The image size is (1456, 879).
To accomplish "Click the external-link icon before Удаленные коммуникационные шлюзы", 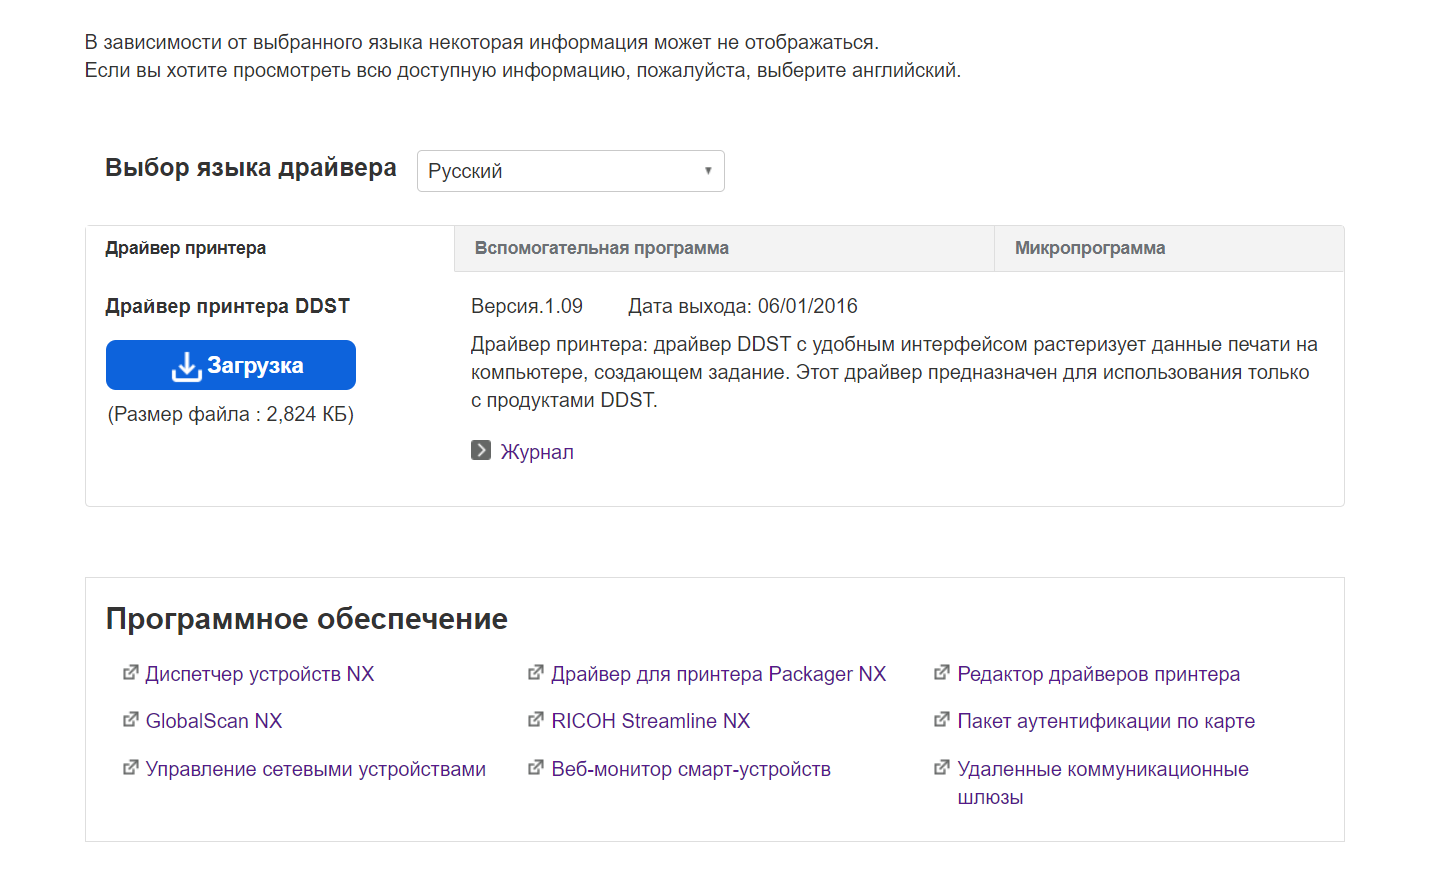I will point(942,768).
